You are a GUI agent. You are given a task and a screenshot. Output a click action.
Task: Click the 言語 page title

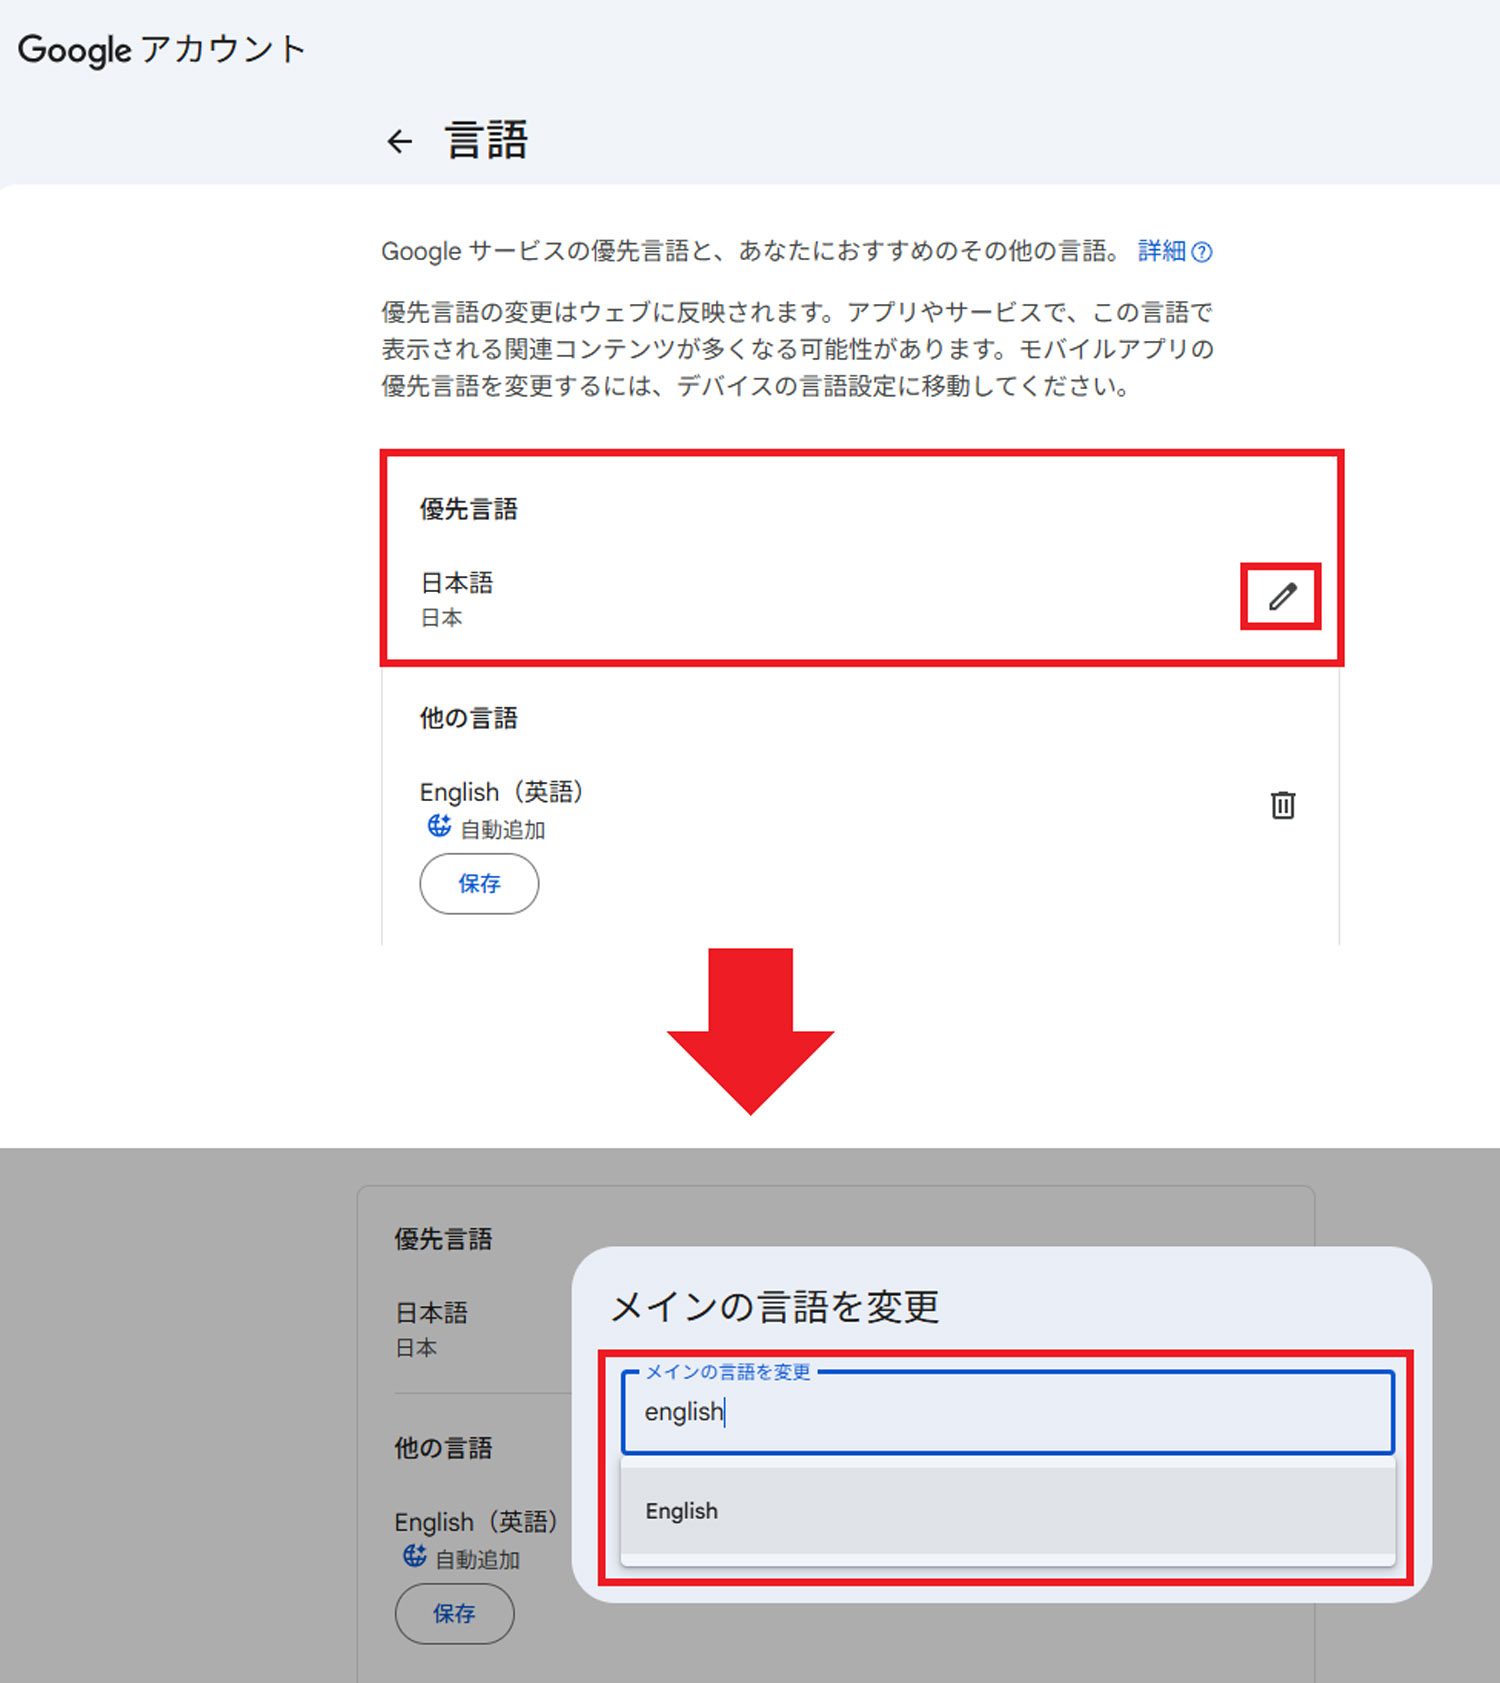(x=486, y=140)
